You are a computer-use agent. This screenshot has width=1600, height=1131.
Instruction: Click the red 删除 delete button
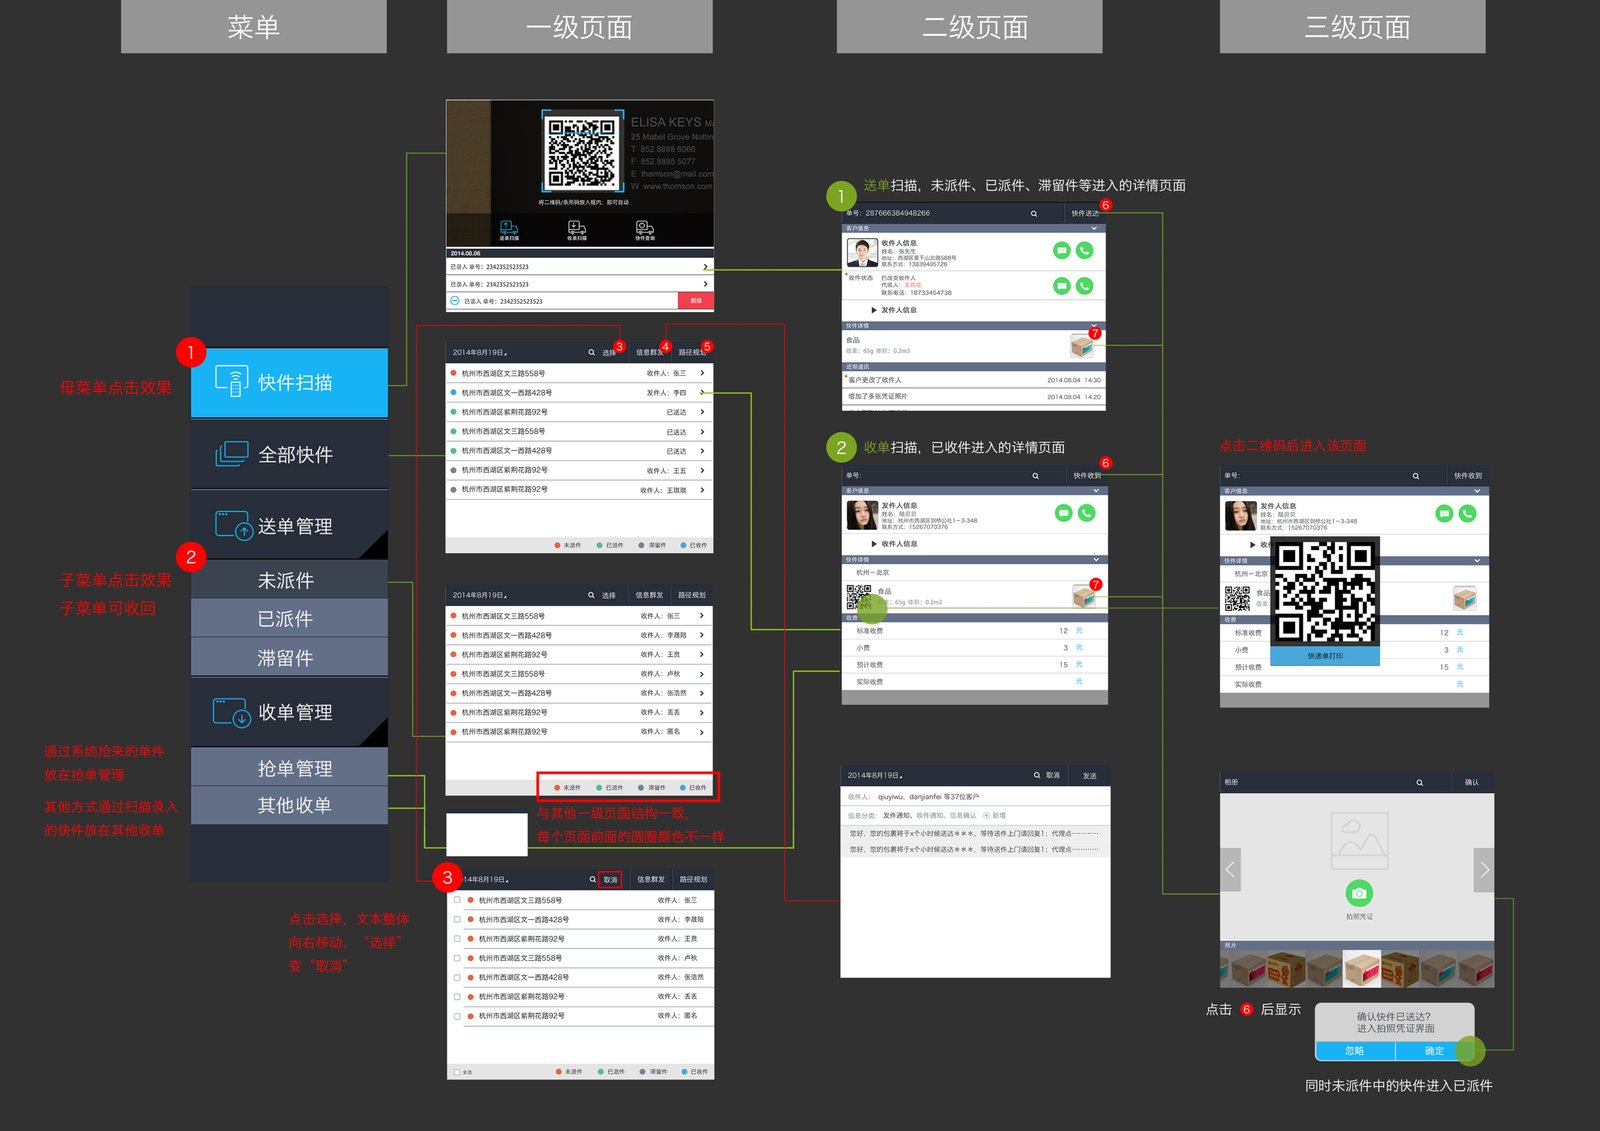[x=696, y=301]
